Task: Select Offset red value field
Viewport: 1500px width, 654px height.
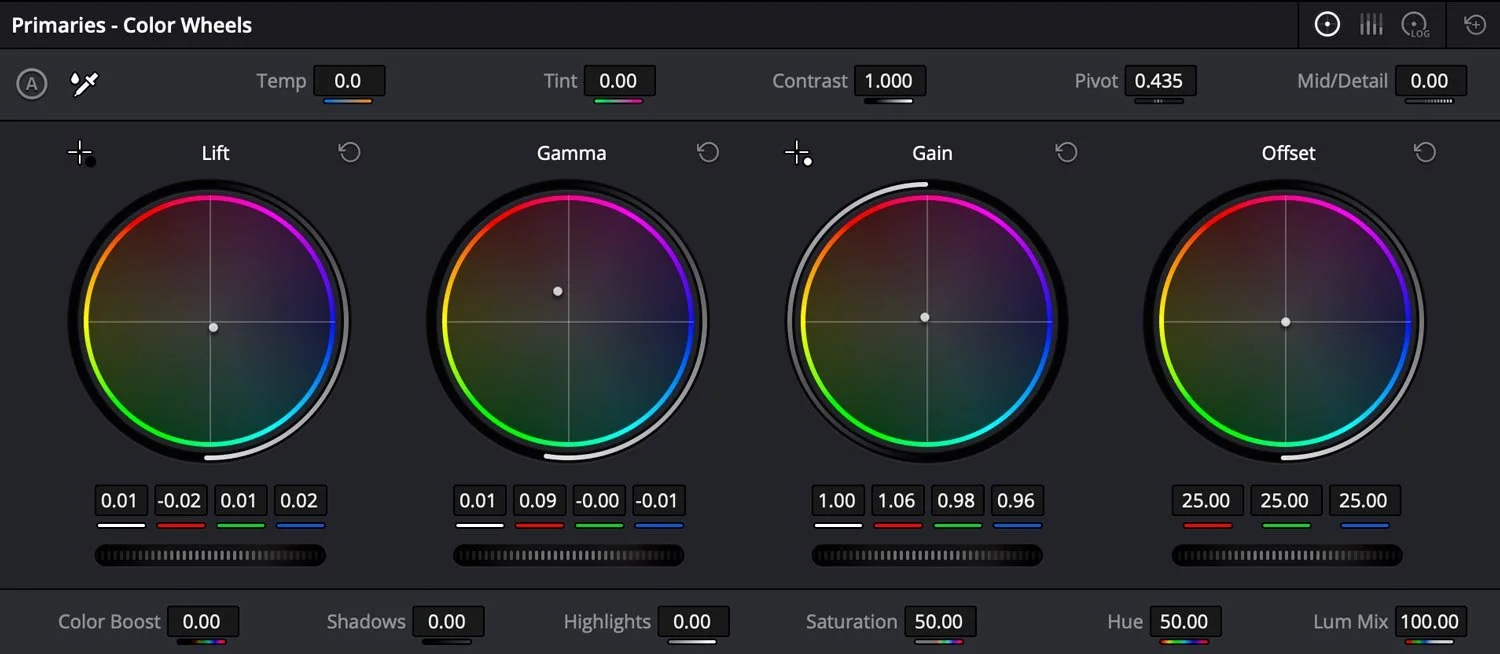Action: (x=1207, y=500)
